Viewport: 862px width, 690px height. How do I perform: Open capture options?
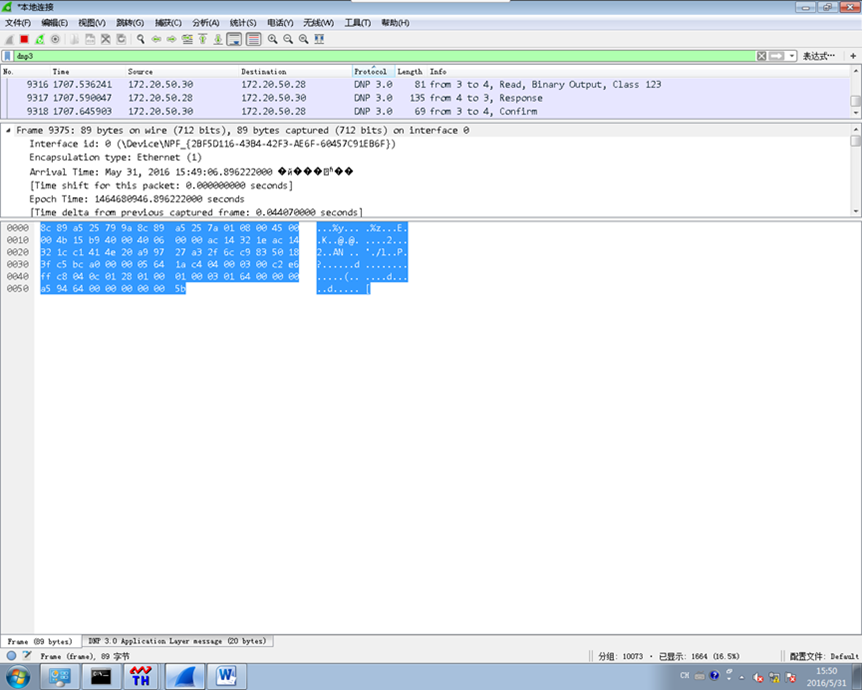coord(55,39)
